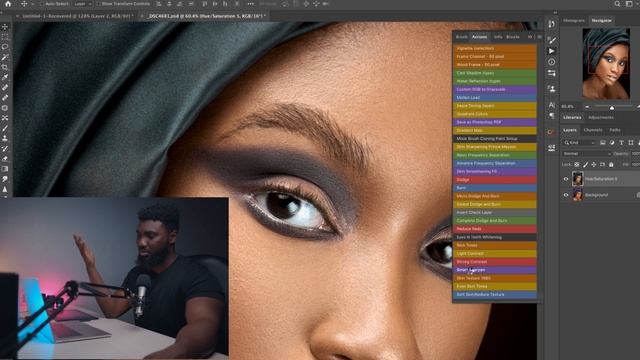Toggle filter for type layers
The image size is (640, 360).
click(621, 142)
